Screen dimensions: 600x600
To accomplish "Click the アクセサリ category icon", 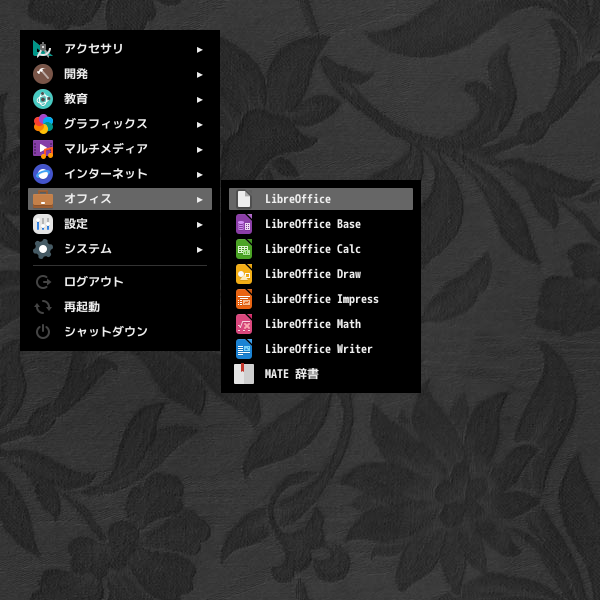I will click(x=43, y=49).
